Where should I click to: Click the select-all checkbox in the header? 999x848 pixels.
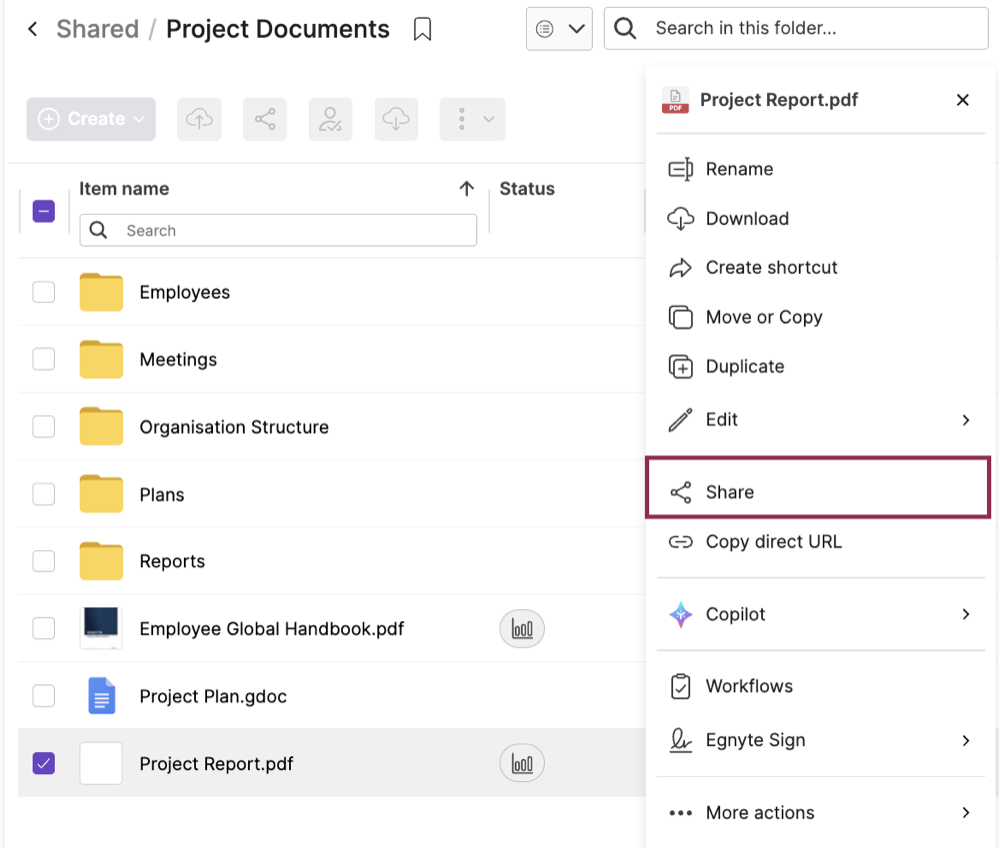tap(42, 211)
